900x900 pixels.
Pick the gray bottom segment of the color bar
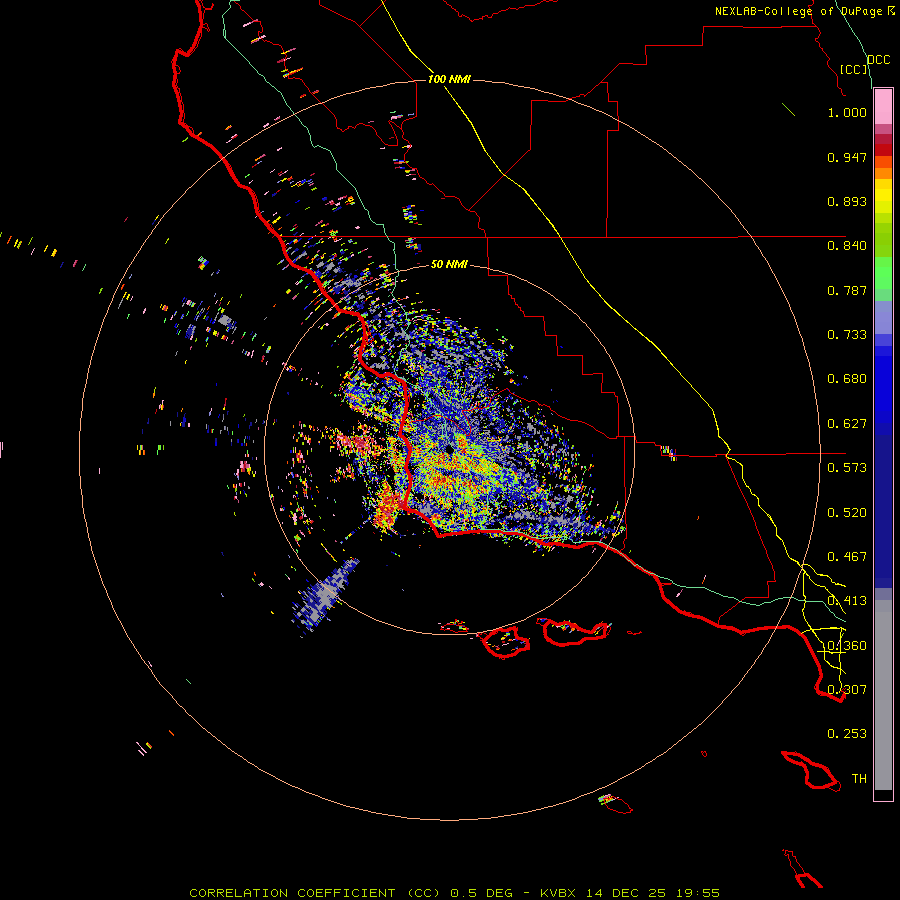click(x=883, y=695)
